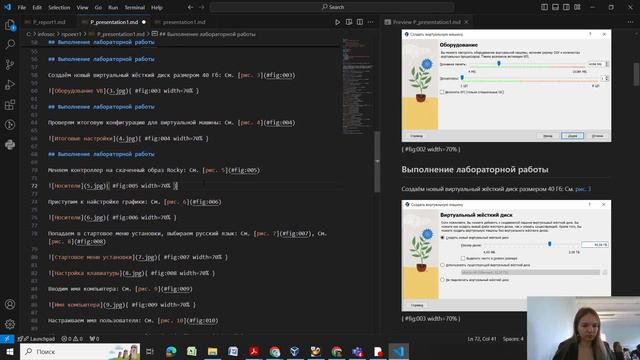Viewport: 640px width, 360px height.
Task: Open the Source Control view
Action: coord(10,64)
